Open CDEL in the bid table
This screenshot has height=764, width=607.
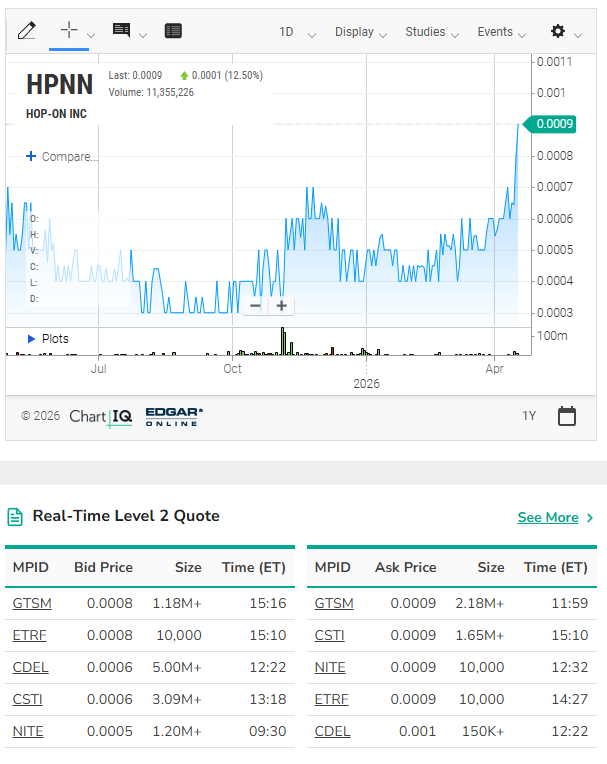[30, 667]
